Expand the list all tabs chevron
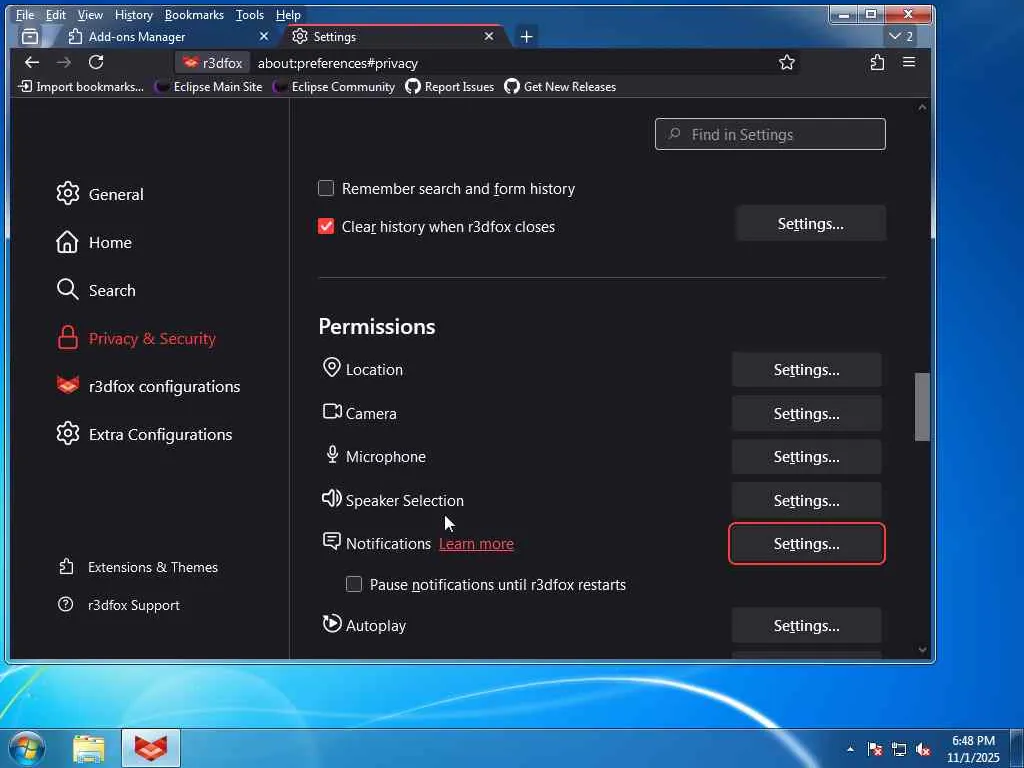This screenshot has height=768, width=1024. click(x=901, y=37)
